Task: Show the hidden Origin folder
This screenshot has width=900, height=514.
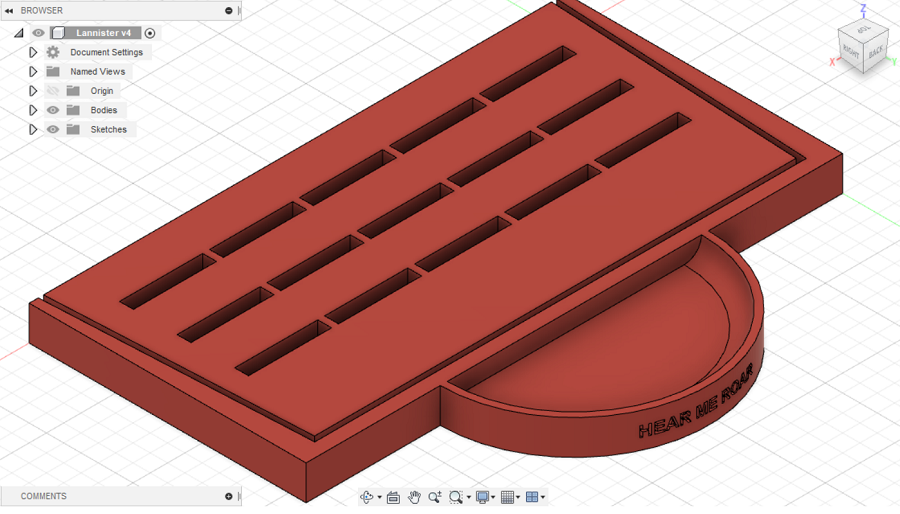Action: 53,91
